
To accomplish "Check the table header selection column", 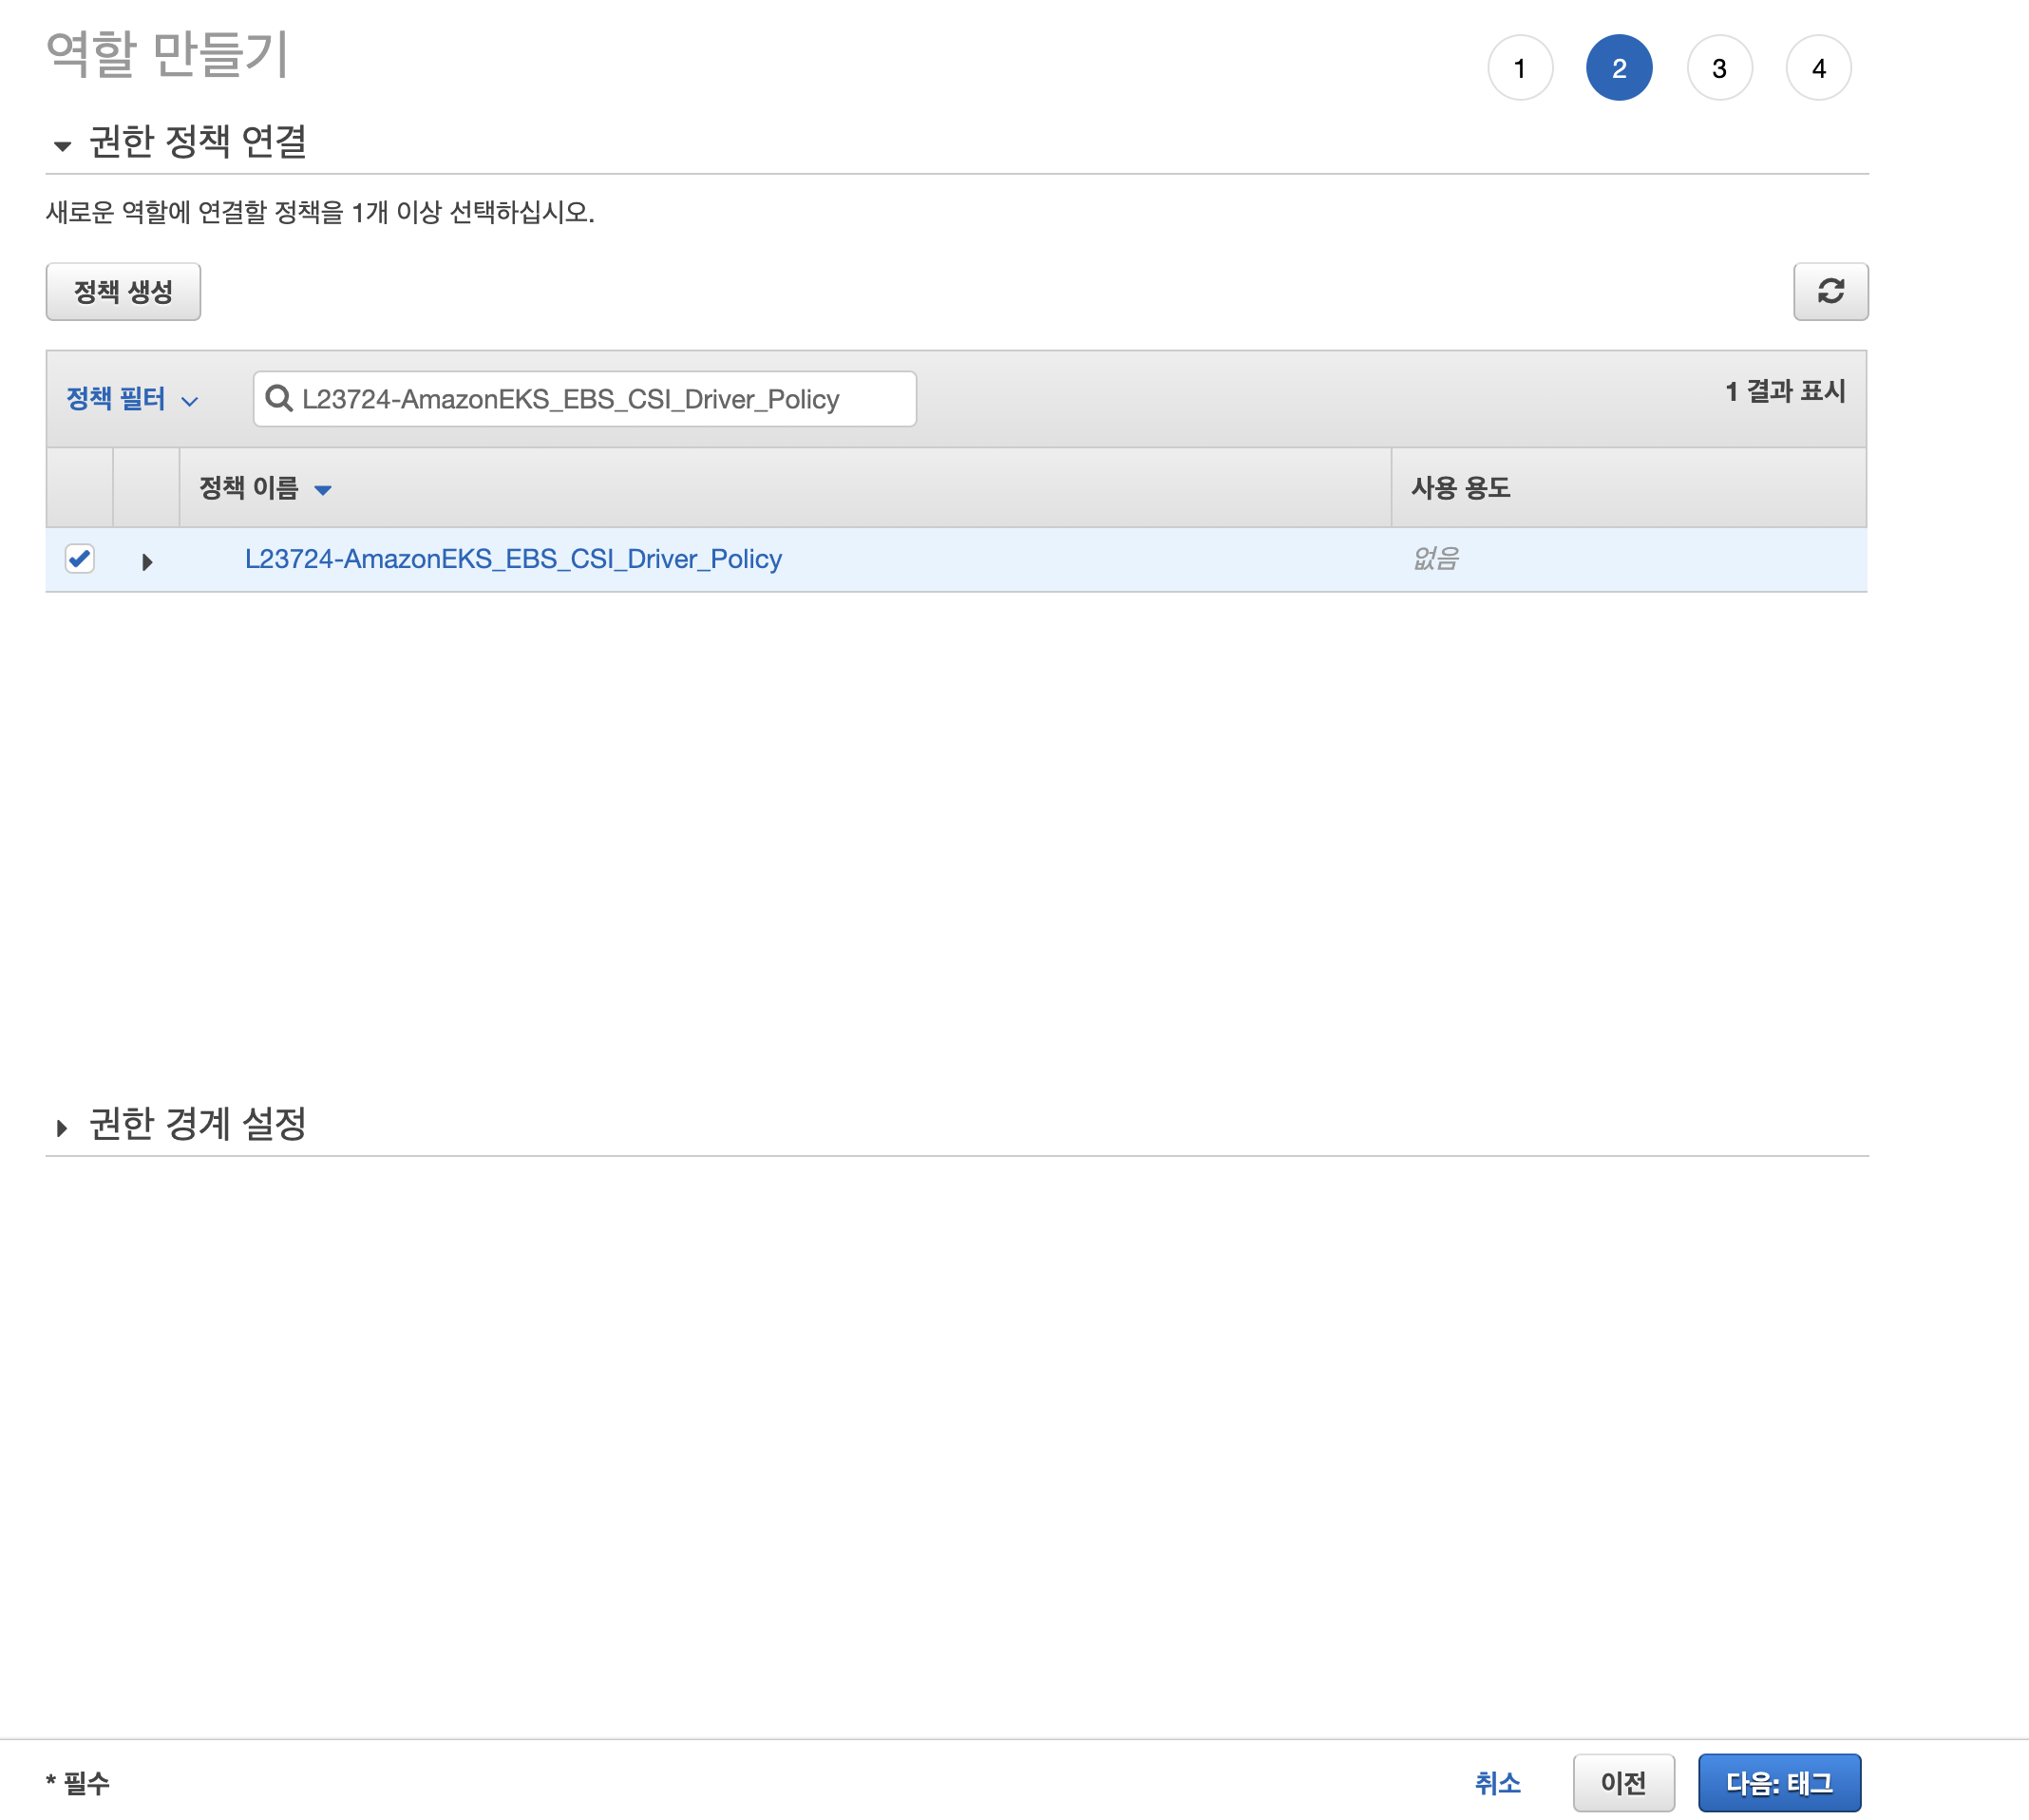I will [81, 487].
